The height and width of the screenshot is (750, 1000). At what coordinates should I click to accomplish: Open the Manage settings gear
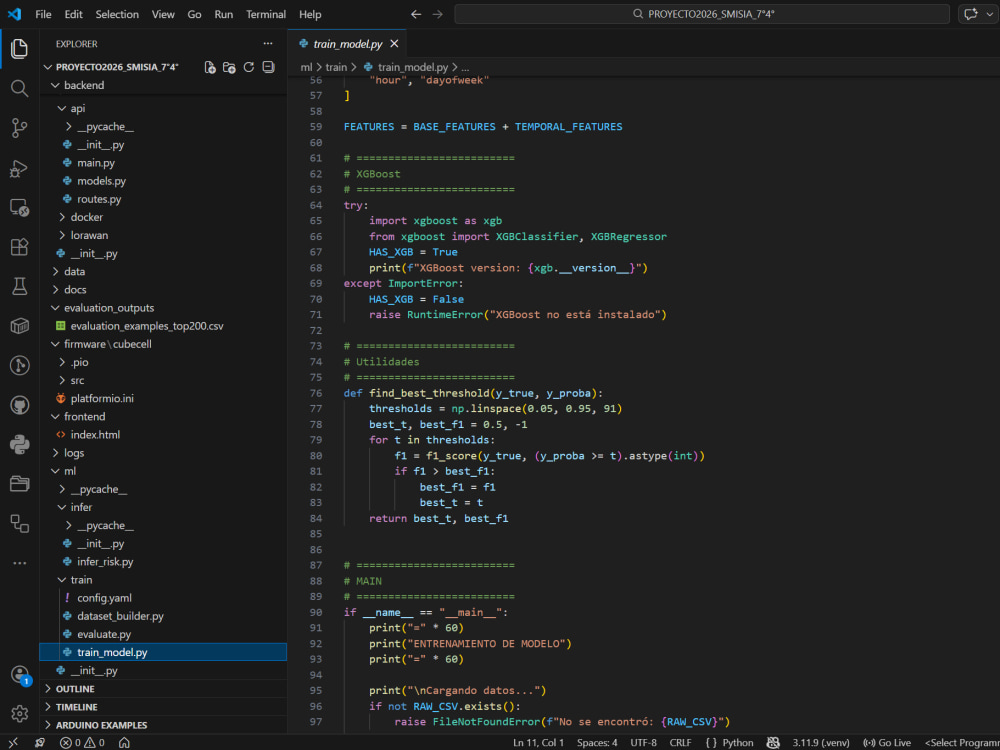[19, 713]
